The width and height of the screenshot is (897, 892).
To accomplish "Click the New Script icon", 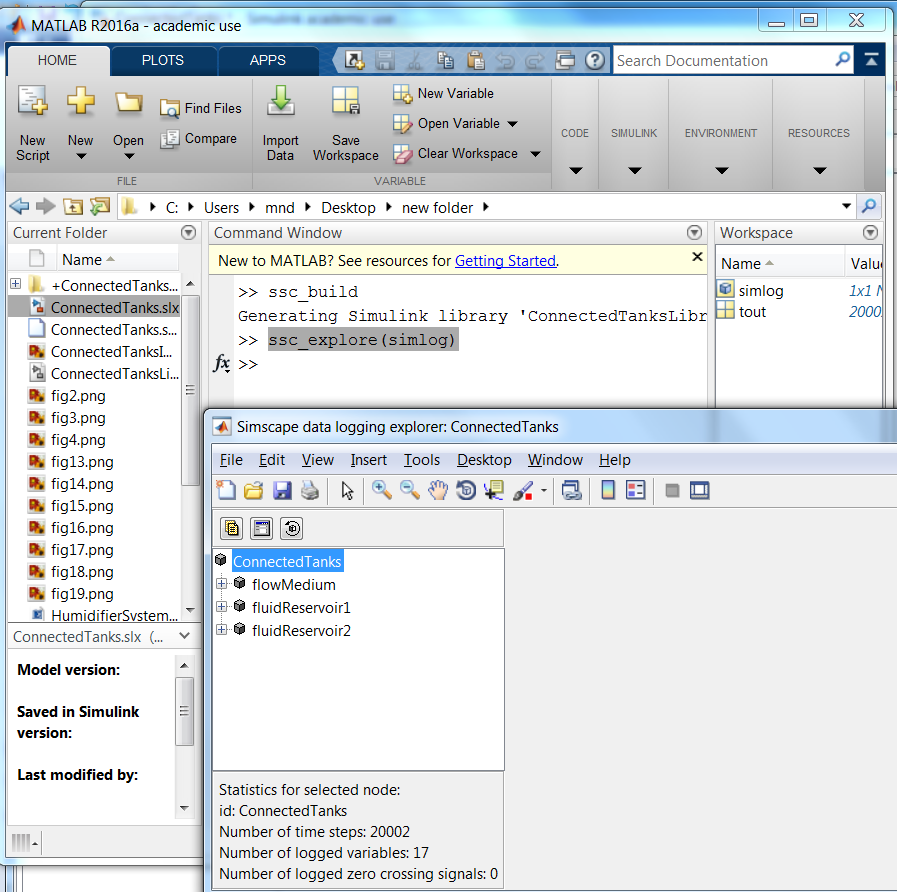I will click(x=33, y=122).
